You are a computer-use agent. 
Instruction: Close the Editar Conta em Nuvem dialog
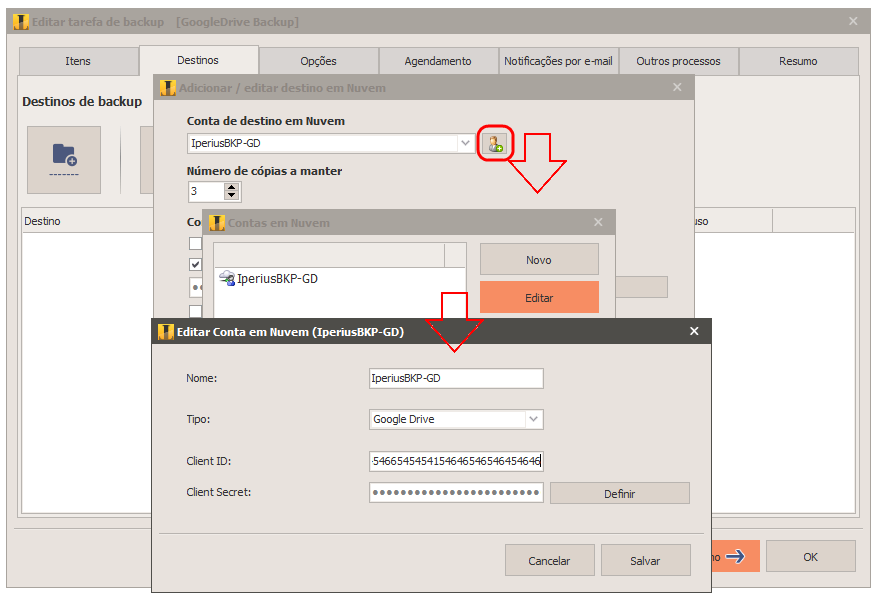pos(694,331)
